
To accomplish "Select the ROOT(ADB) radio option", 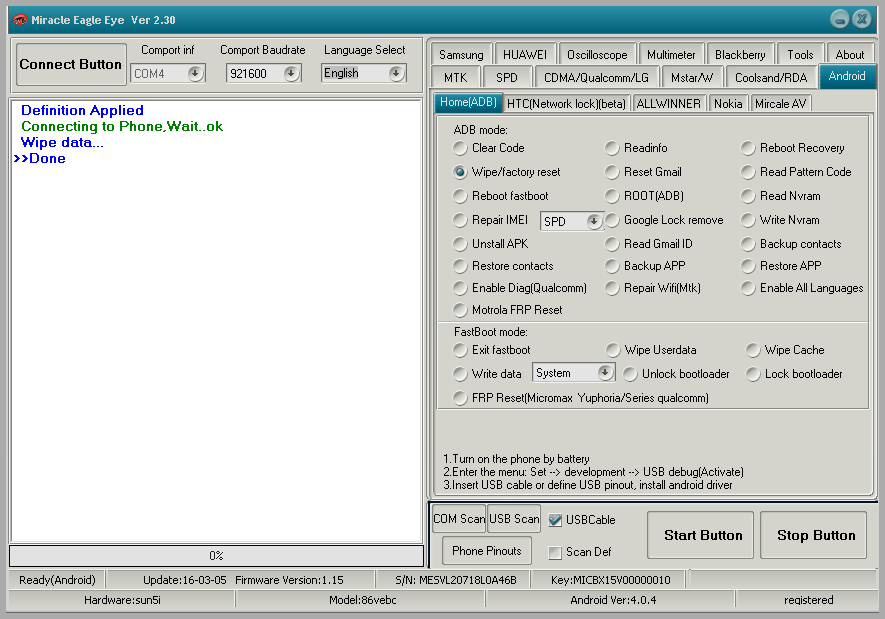I will (x=645, y=196).
